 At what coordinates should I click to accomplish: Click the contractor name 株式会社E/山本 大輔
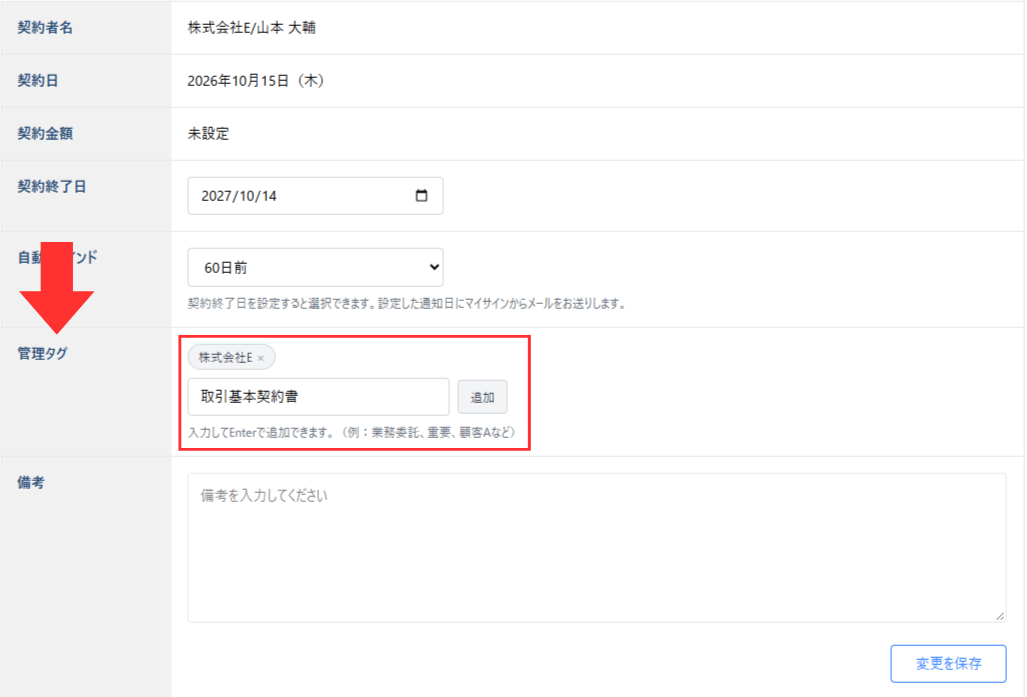[x=252, y=28]
